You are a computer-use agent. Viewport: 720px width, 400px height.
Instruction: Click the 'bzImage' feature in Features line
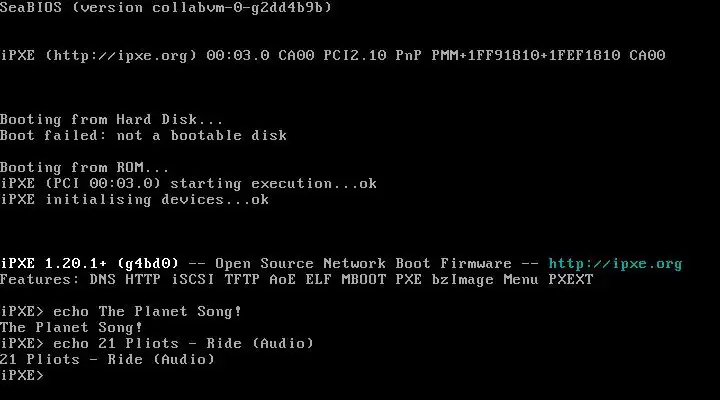462,280
